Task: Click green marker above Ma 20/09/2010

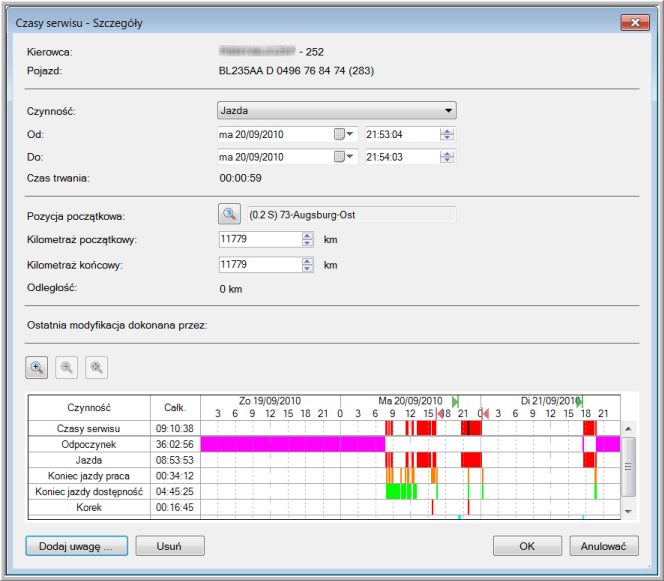Action: click(455, 401)
